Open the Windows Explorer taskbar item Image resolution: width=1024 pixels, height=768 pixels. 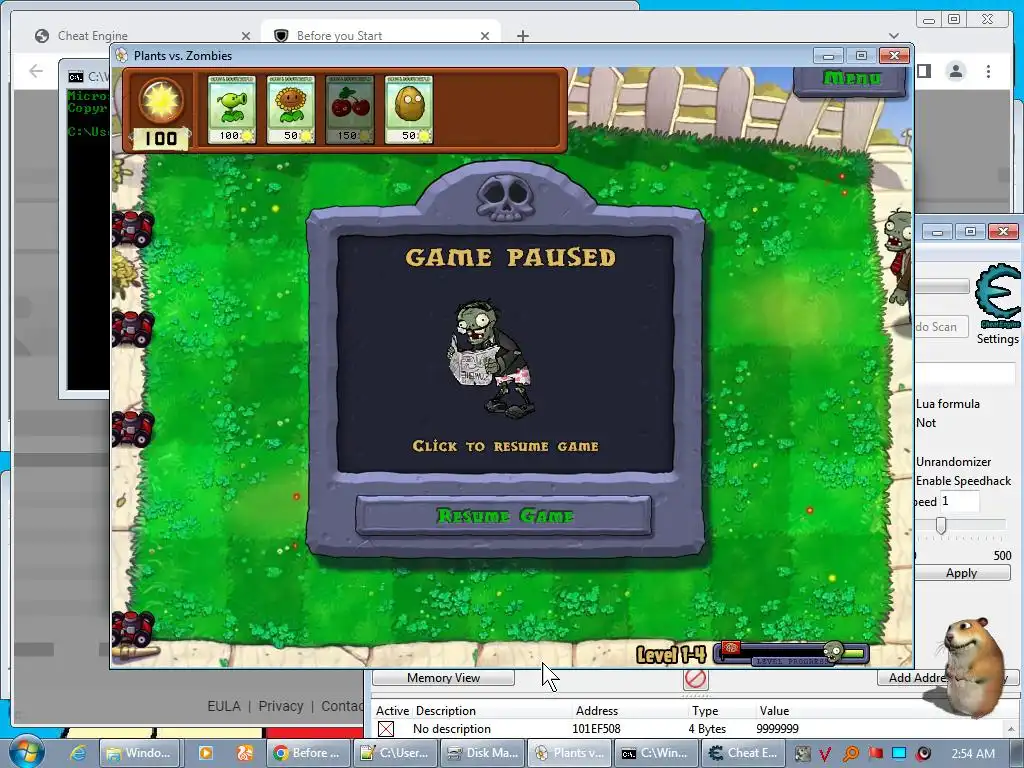140,753
